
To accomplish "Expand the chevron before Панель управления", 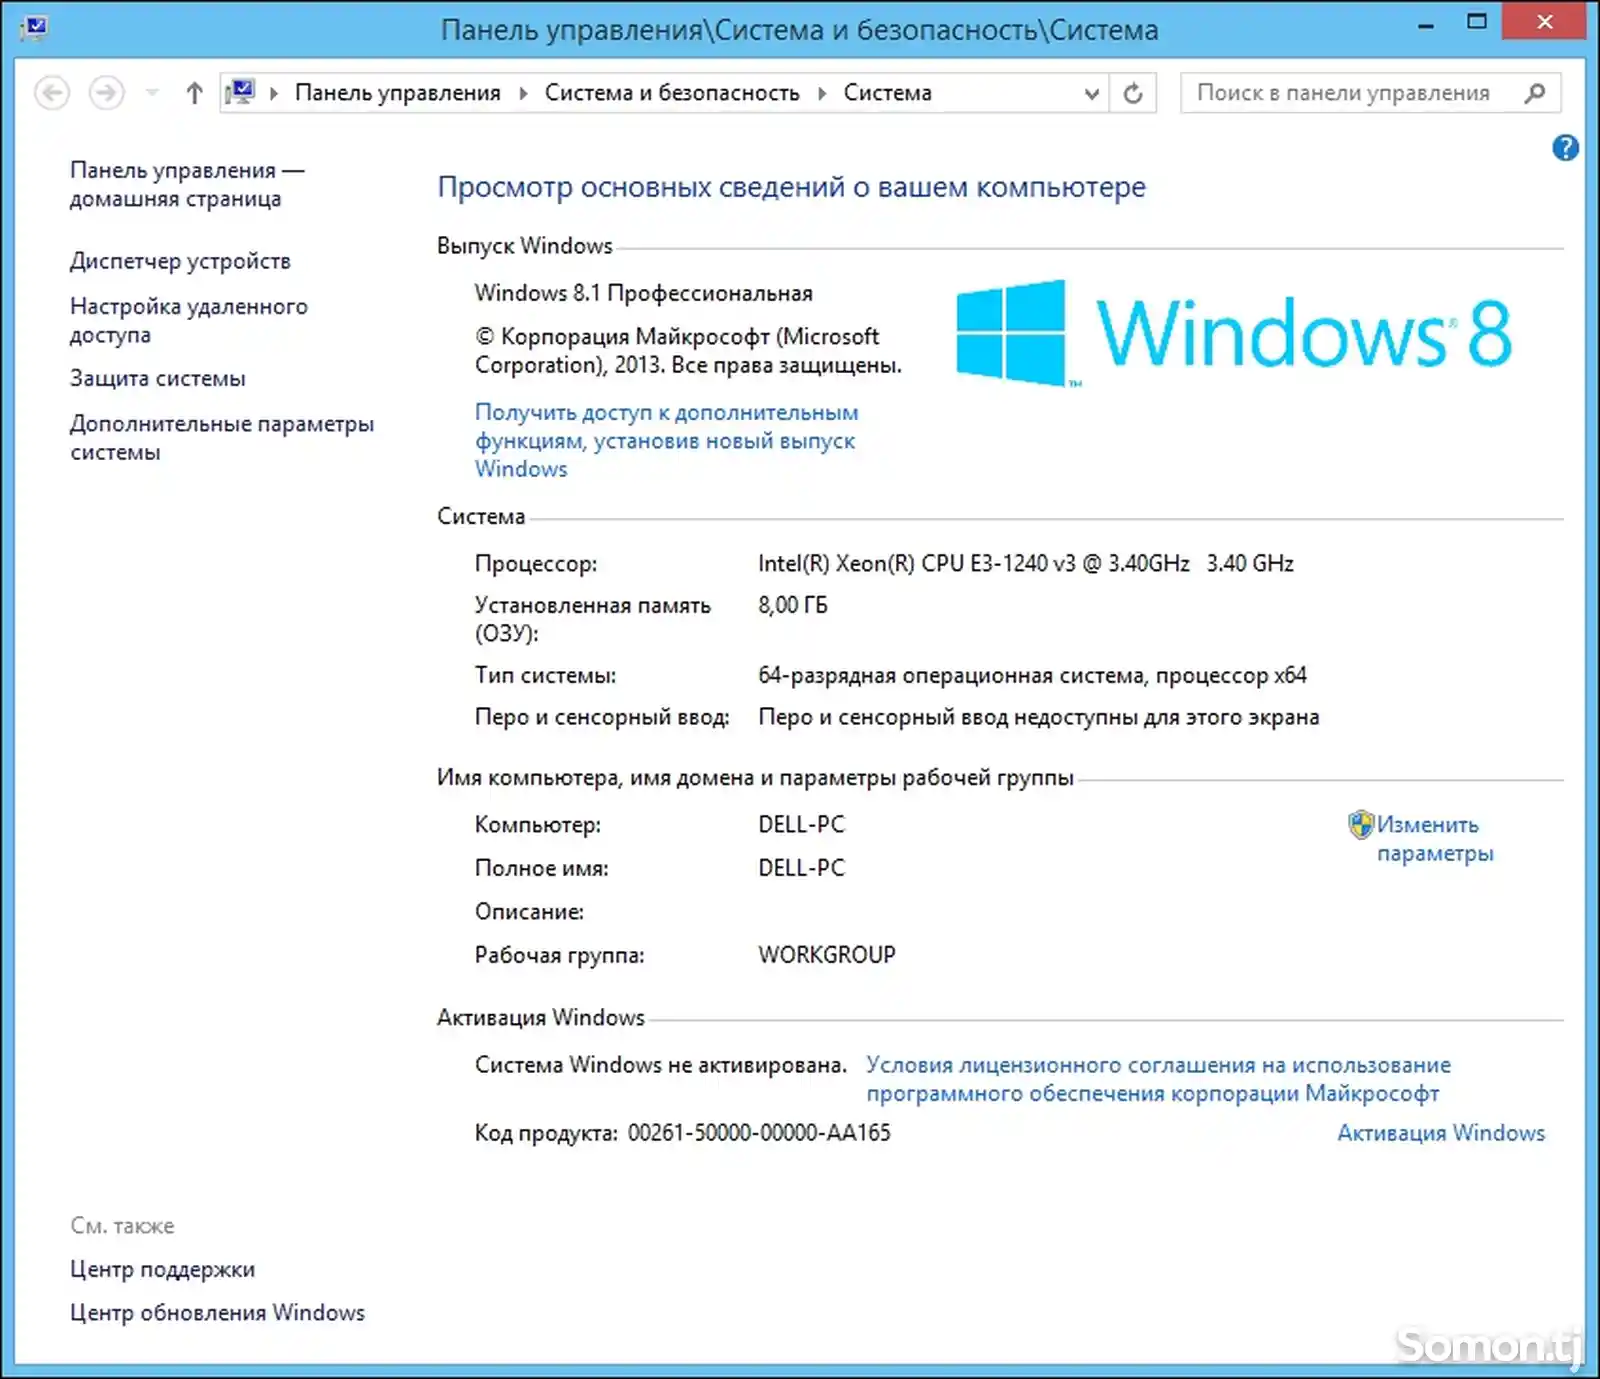I will 274,93.
